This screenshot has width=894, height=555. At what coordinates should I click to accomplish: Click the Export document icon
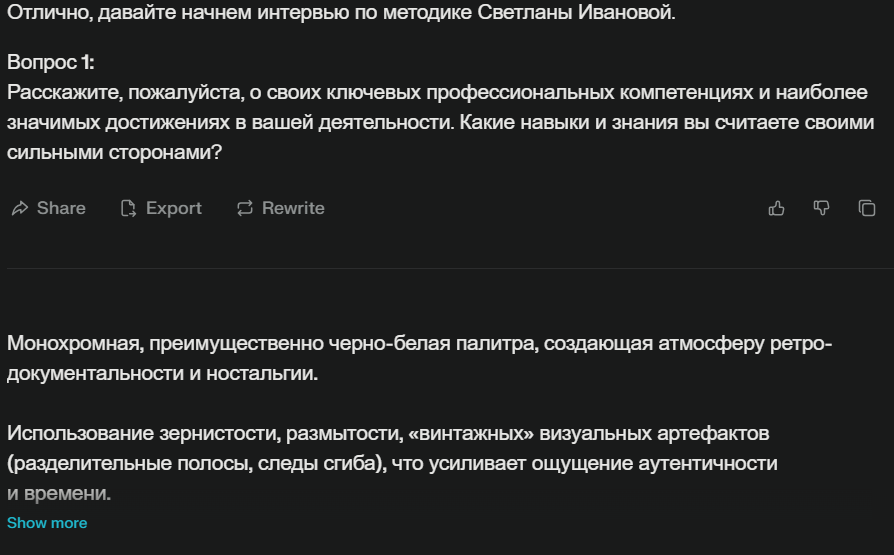[x=128, y=208]
